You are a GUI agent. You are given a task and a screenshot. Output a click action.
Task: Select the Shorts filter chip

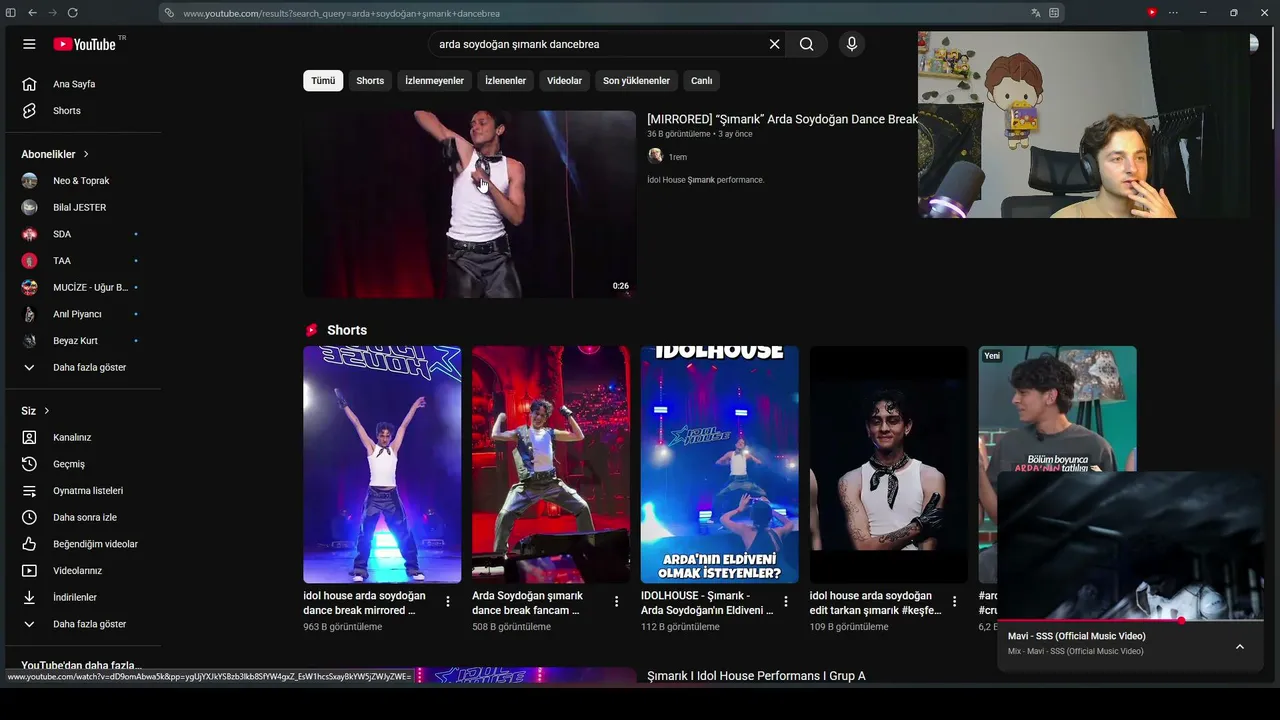click(370, 81)
